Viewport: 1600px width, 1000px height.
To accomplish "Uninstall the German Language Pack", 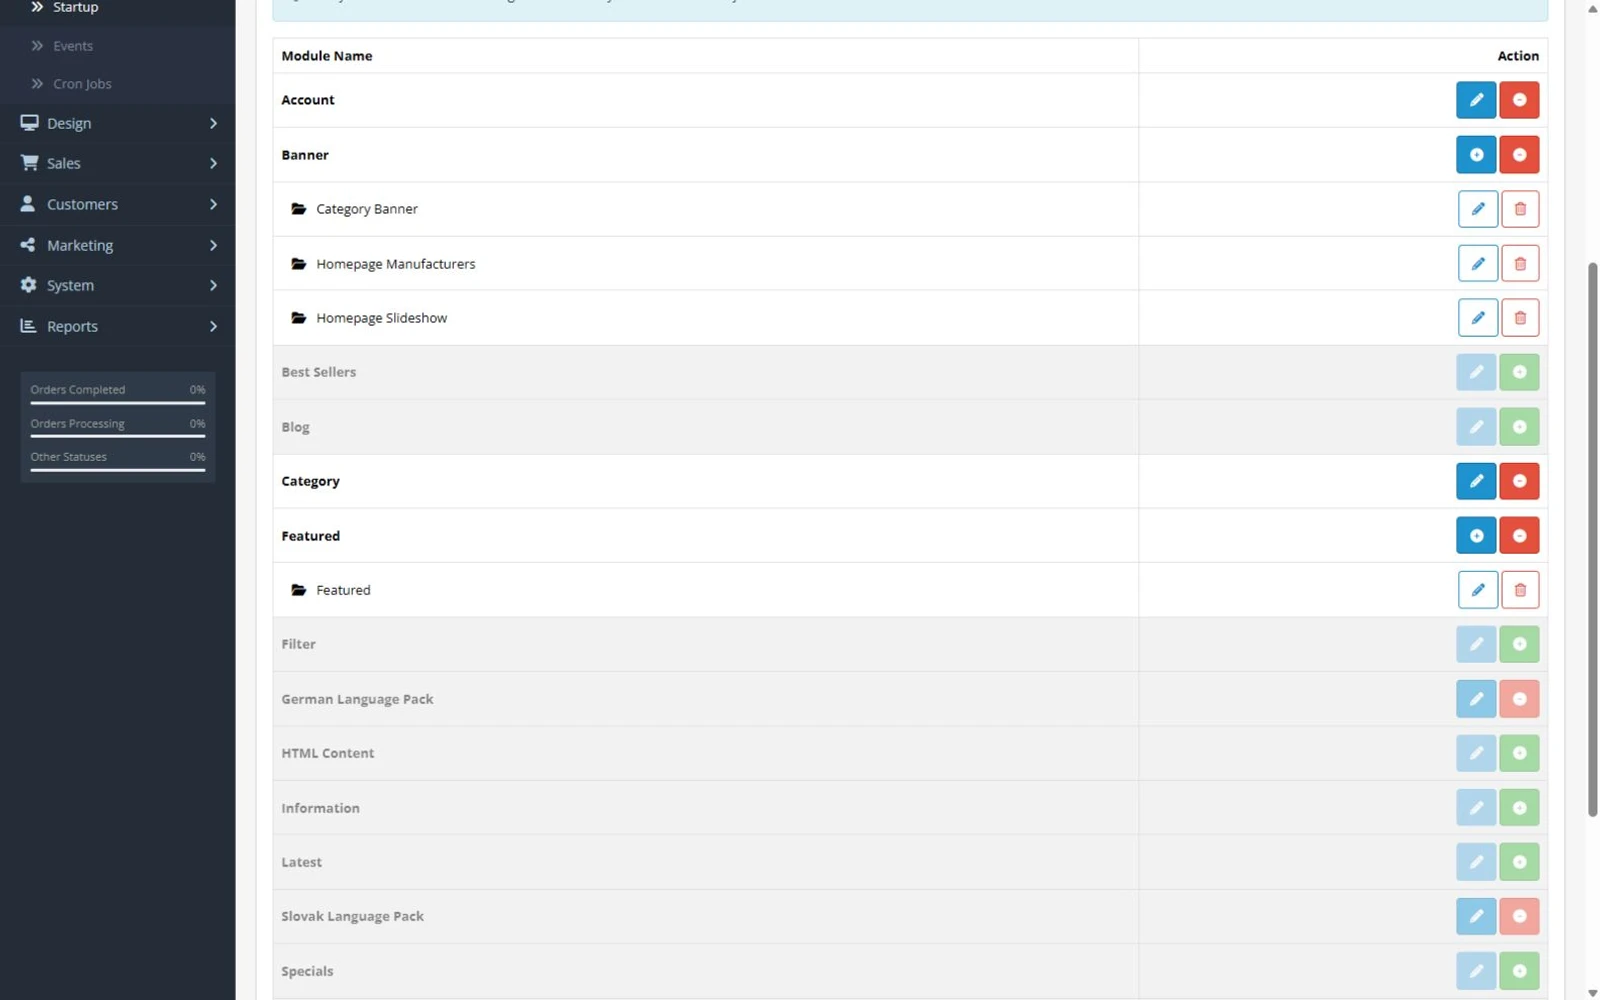I will [1519, 699].
